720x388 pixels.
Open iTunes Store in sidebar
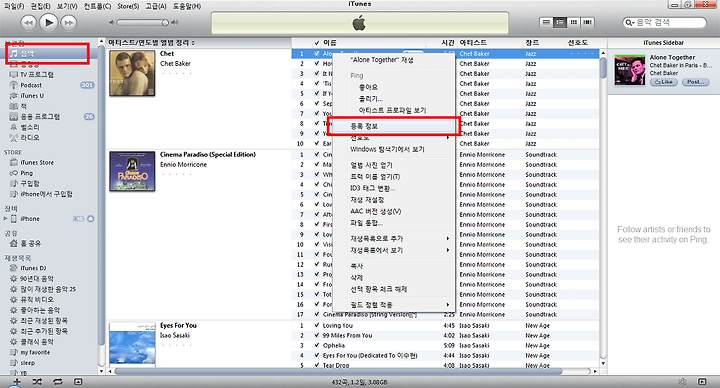pos(37,163)
